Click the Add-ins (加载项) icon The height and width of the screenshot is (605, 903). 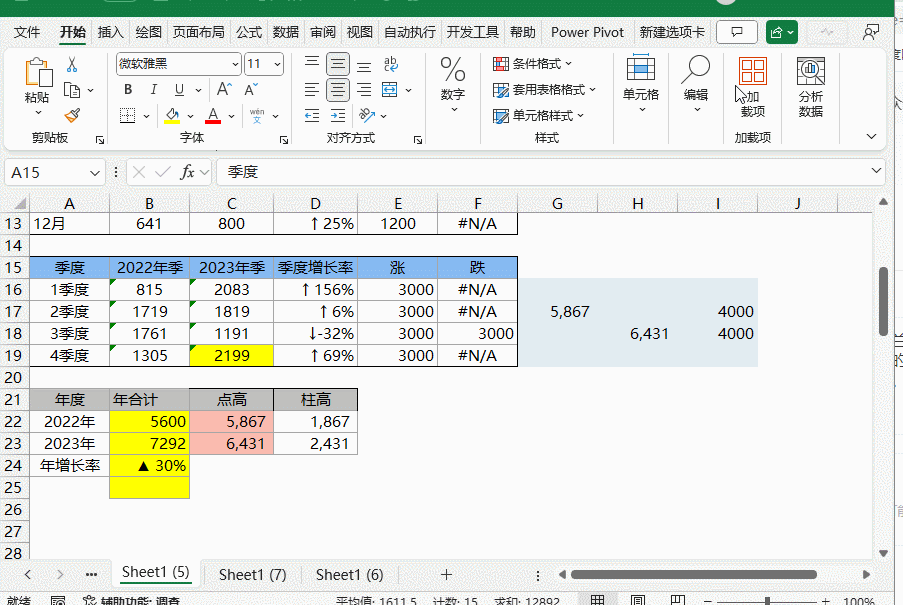(753, 87)
